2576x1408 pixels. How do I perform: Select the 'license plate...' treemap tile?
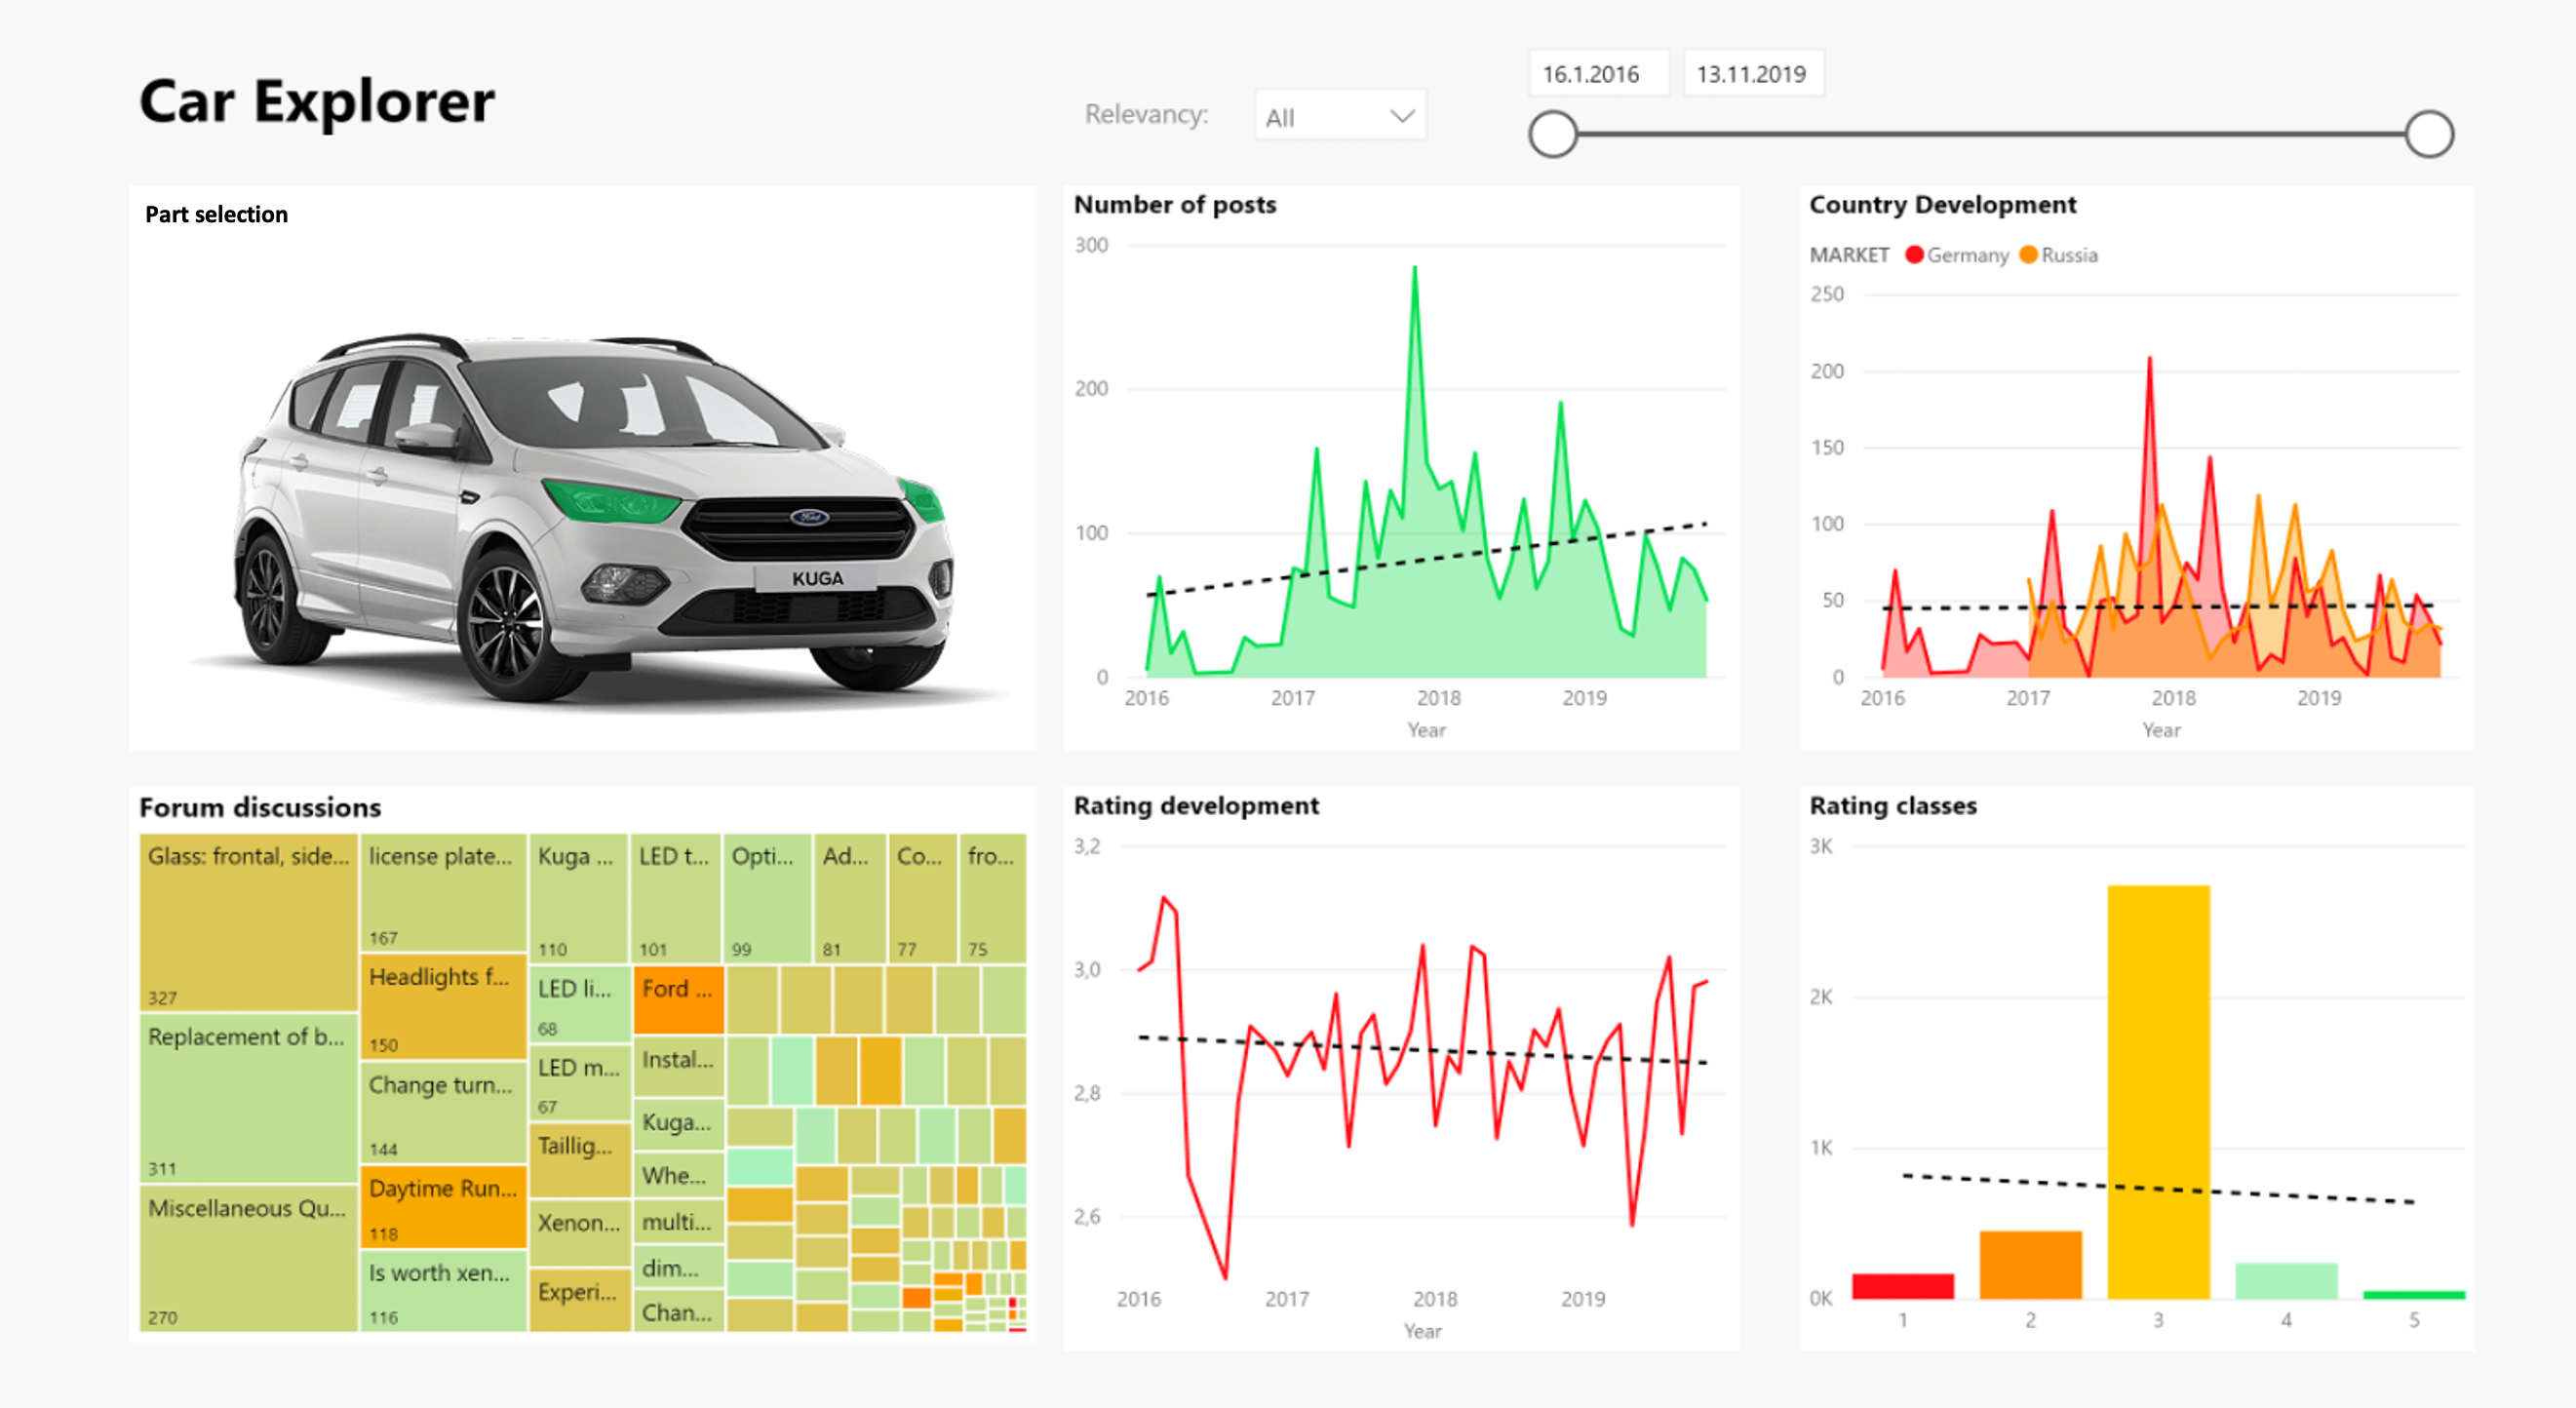[x=443, y=892]
